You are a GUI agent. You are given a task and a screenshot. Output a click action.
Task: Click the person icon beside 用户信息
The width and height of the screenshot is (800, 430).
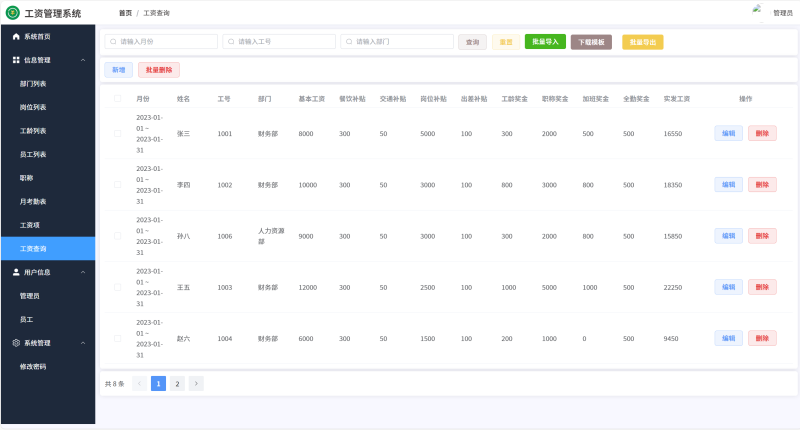coord(16,272)
